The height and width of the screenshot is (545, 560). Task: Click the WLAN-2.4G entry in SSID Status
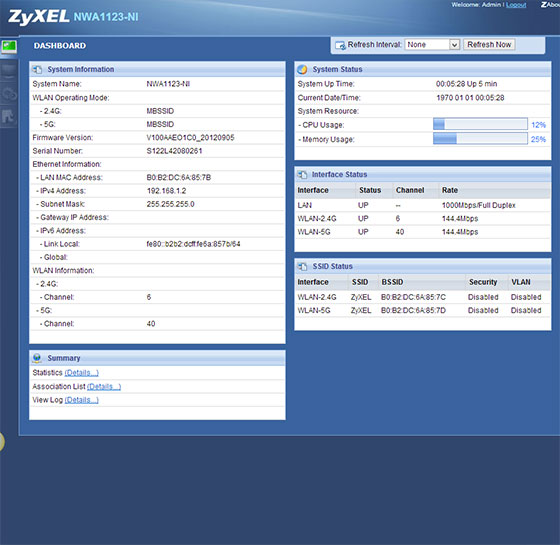(317, 297)
